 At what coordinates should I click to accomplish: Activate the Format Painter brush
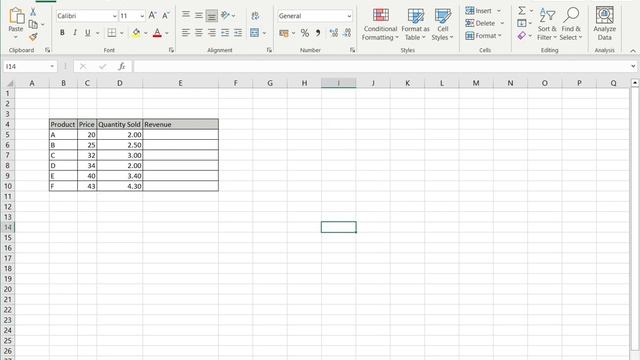pyautogui.click(x=33, y=37)
